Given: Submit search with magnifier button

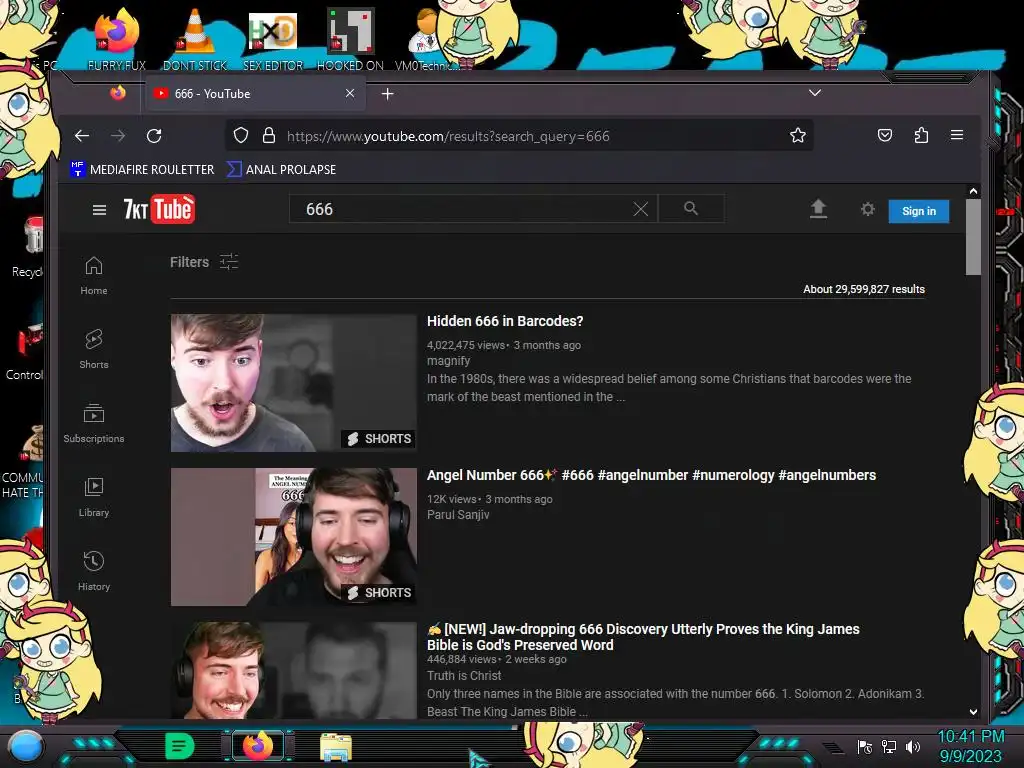Looking at the screenshot, I should pos(691,209).
